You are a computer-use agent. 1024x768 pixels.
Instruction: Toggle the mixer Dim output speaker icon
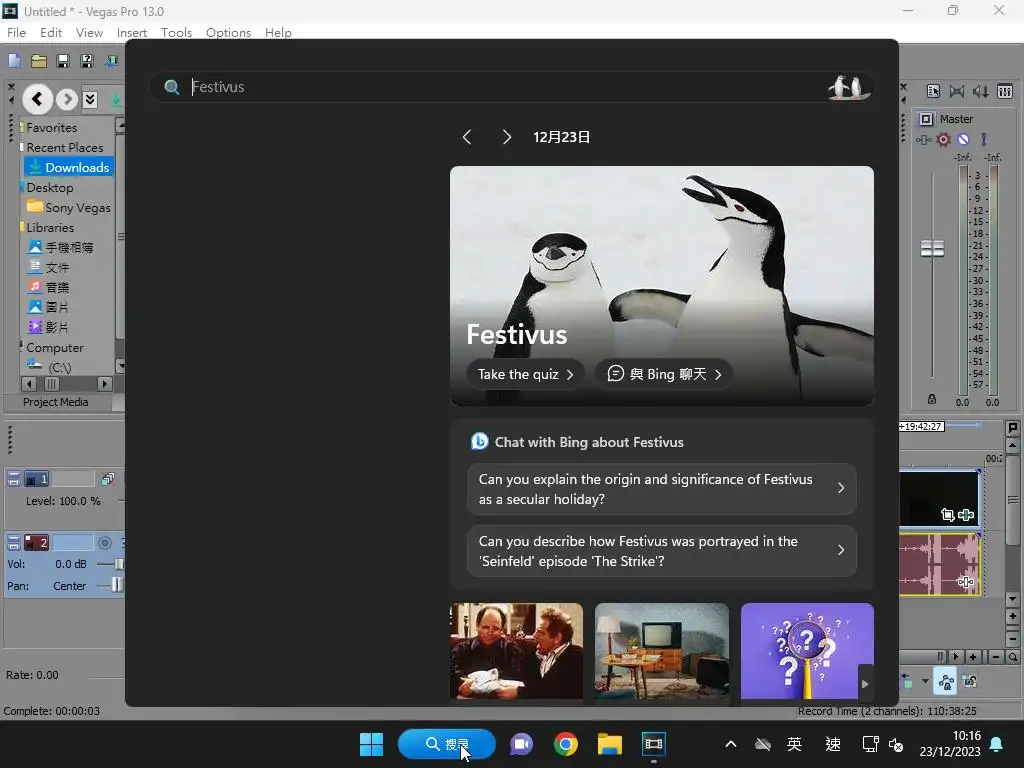click(981, 91)
